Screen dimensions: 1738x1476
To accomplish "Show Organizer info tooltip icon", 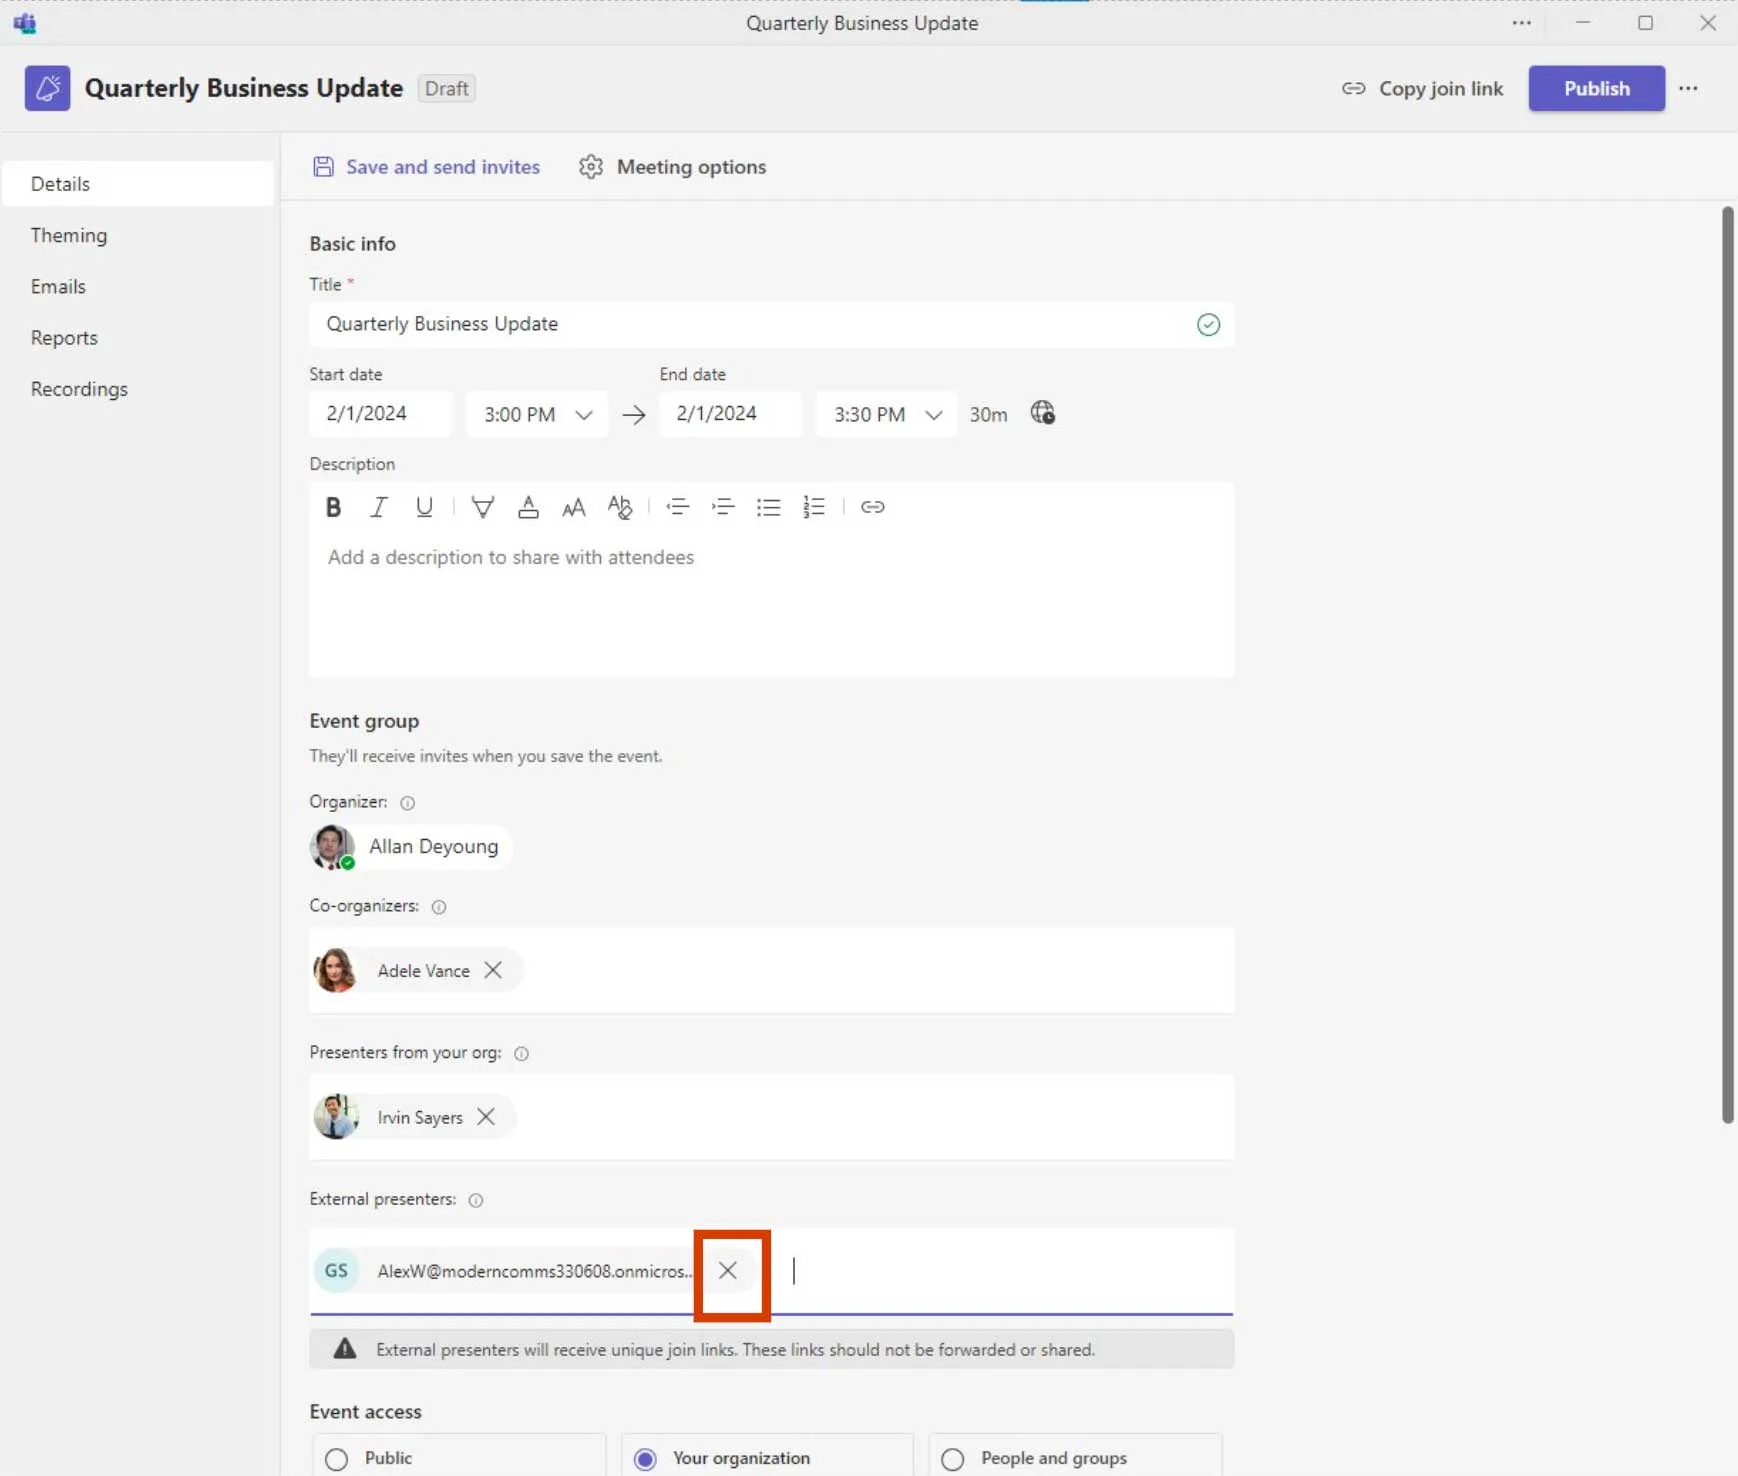I will (x=407, y=803).
